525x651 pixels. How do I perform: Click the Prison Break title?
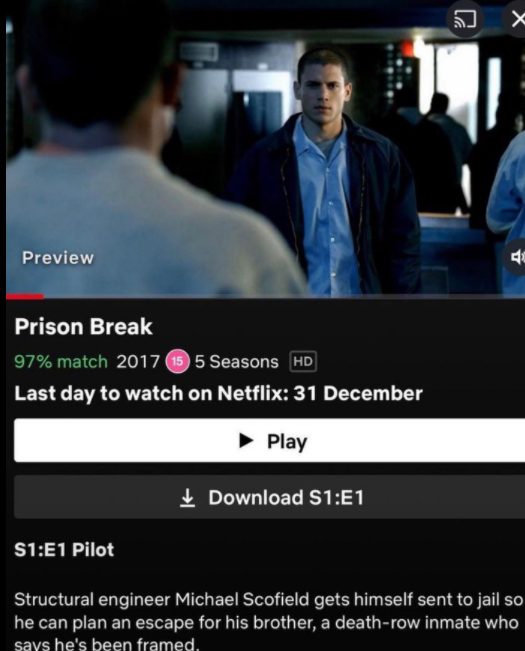click(83, 326)
